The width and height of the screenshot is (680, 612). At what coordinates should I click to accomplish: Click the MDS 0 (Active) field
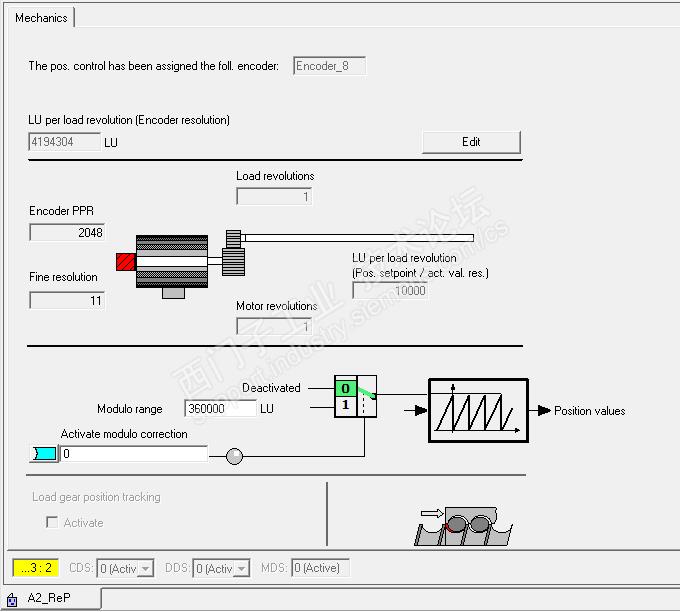pyautogui.click(x=320, y=568)
